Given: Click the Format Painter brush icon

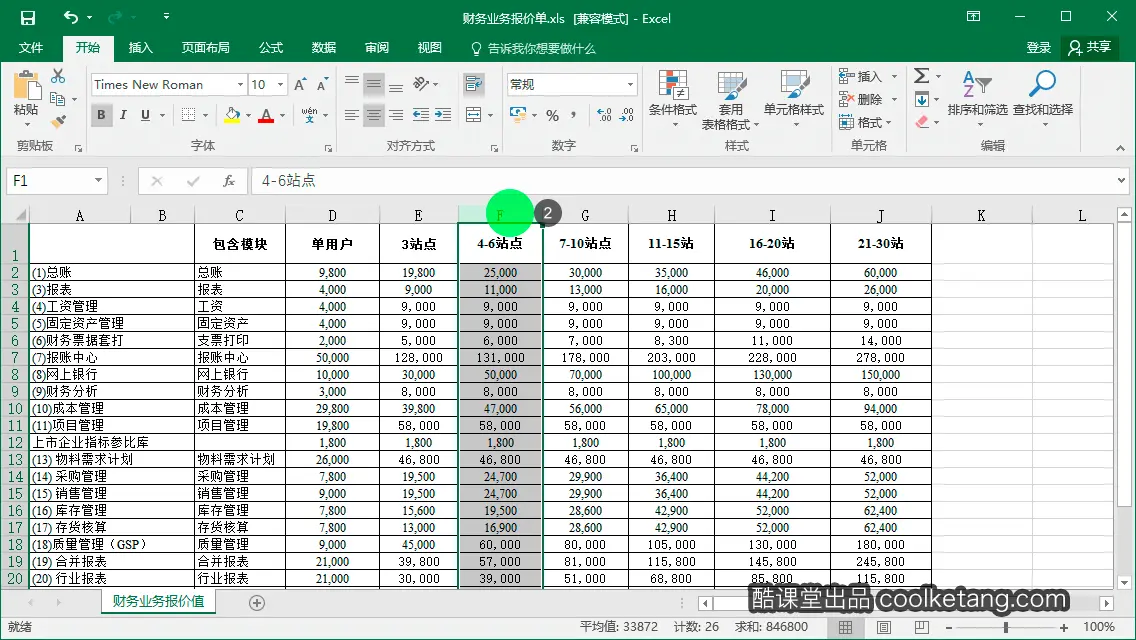Looking at the screenshot, I should pos(59,121).
